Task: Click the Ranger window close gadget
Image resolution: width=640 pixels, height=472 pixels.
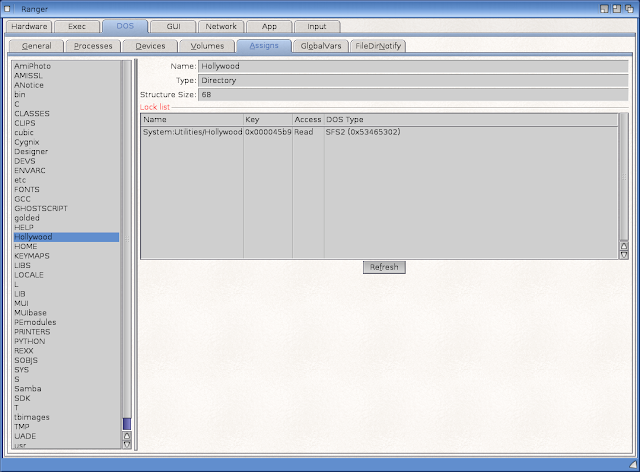Action: point(7,9)
